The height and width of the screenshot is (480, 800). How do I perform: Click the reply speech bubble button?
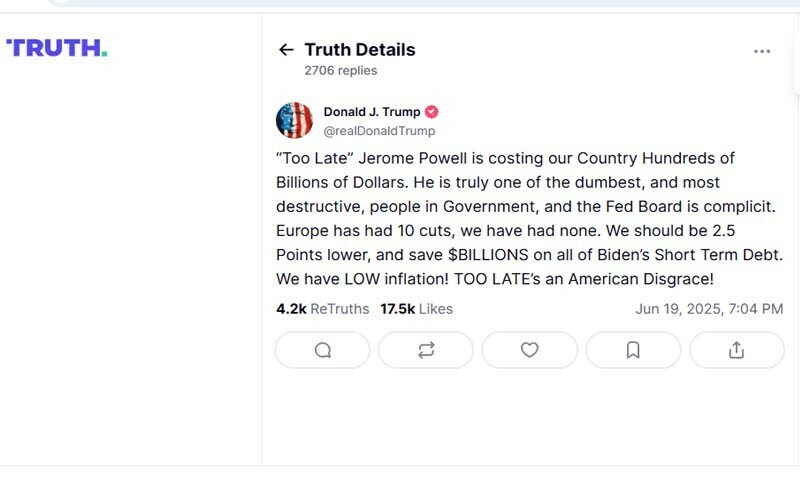click(x=322, y=350)
